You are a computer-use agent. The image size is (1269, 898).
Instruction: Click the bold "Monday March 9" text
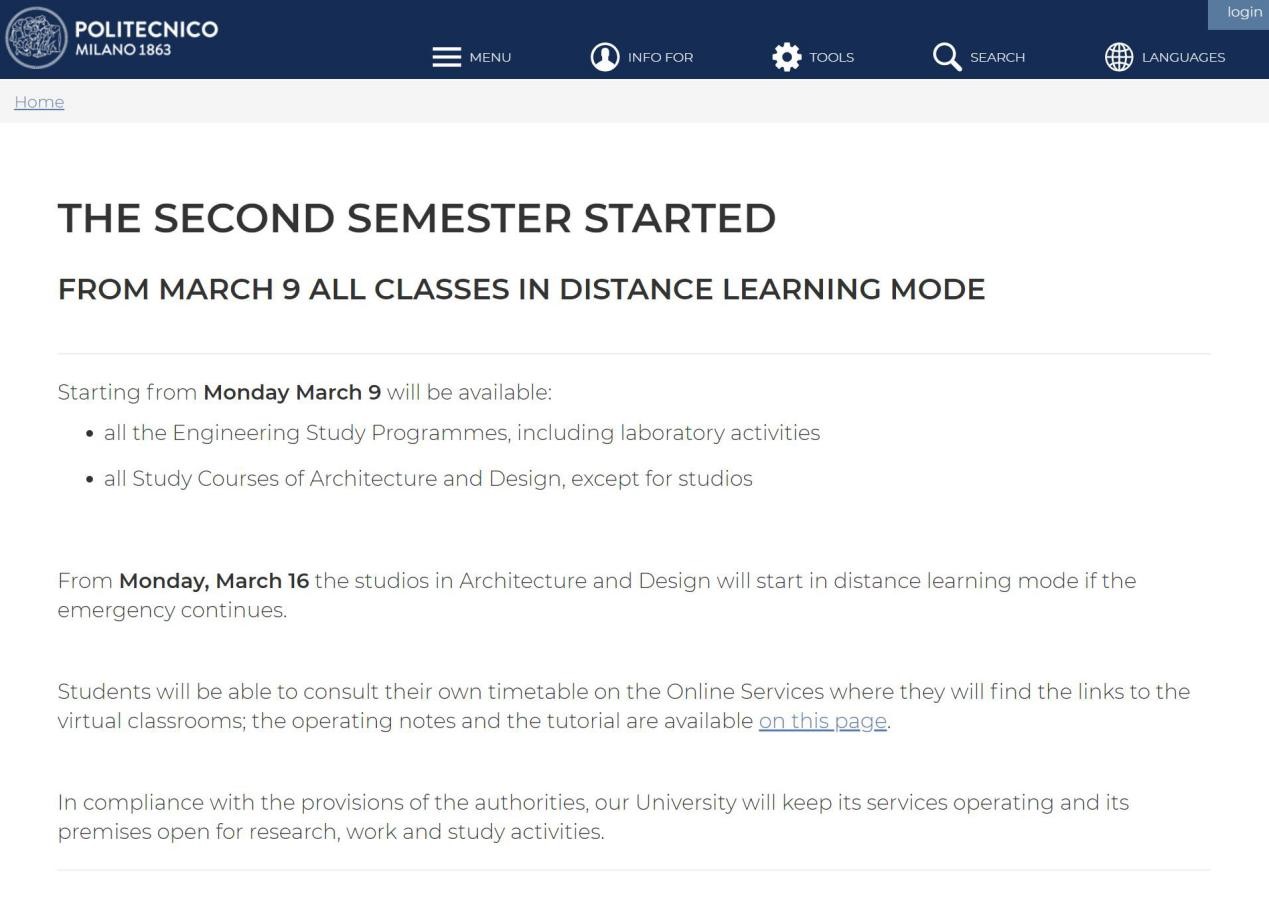(x=292, y=392)
